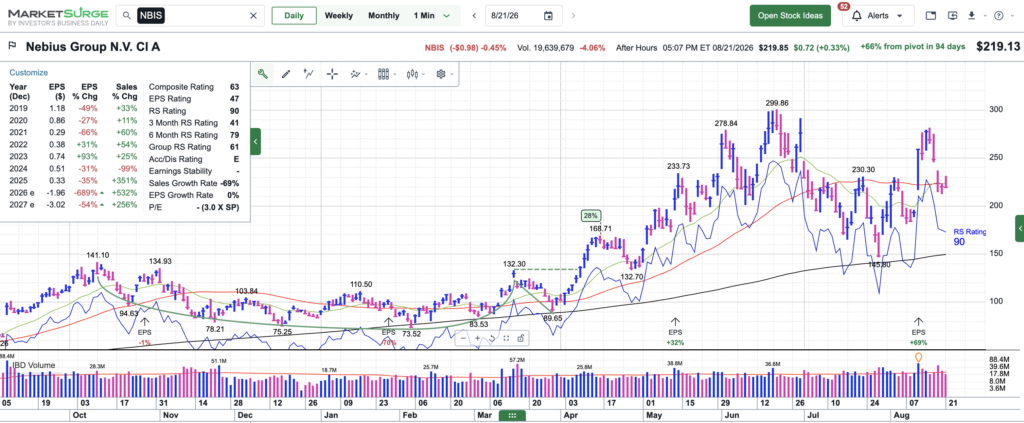
Task: Select the pencil drawing tool
Action: (285, 74)
